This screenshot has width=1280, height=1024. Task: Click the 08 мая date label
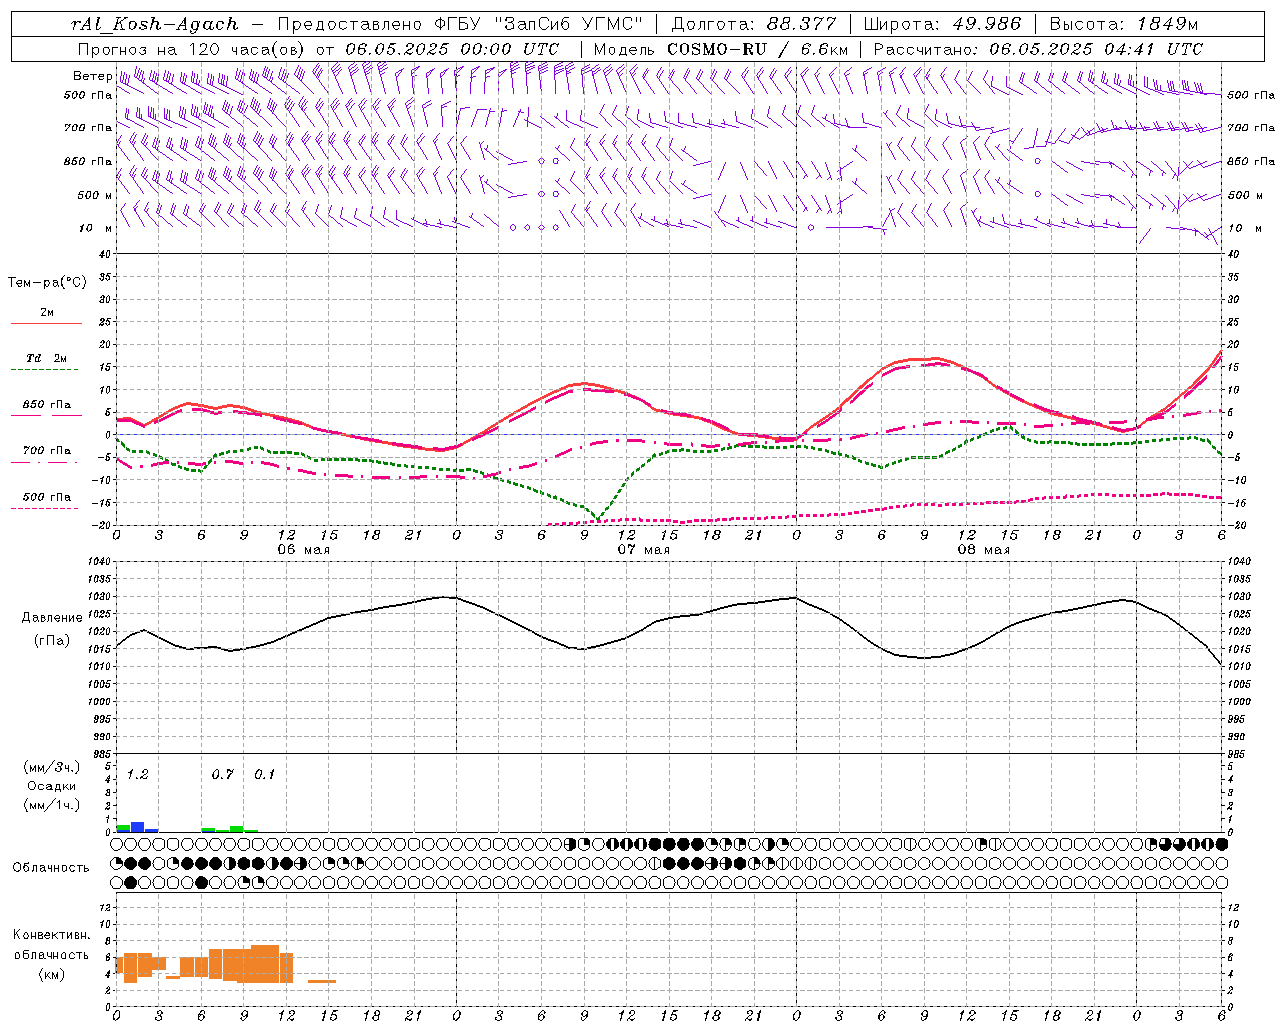[x=983, y=550]
